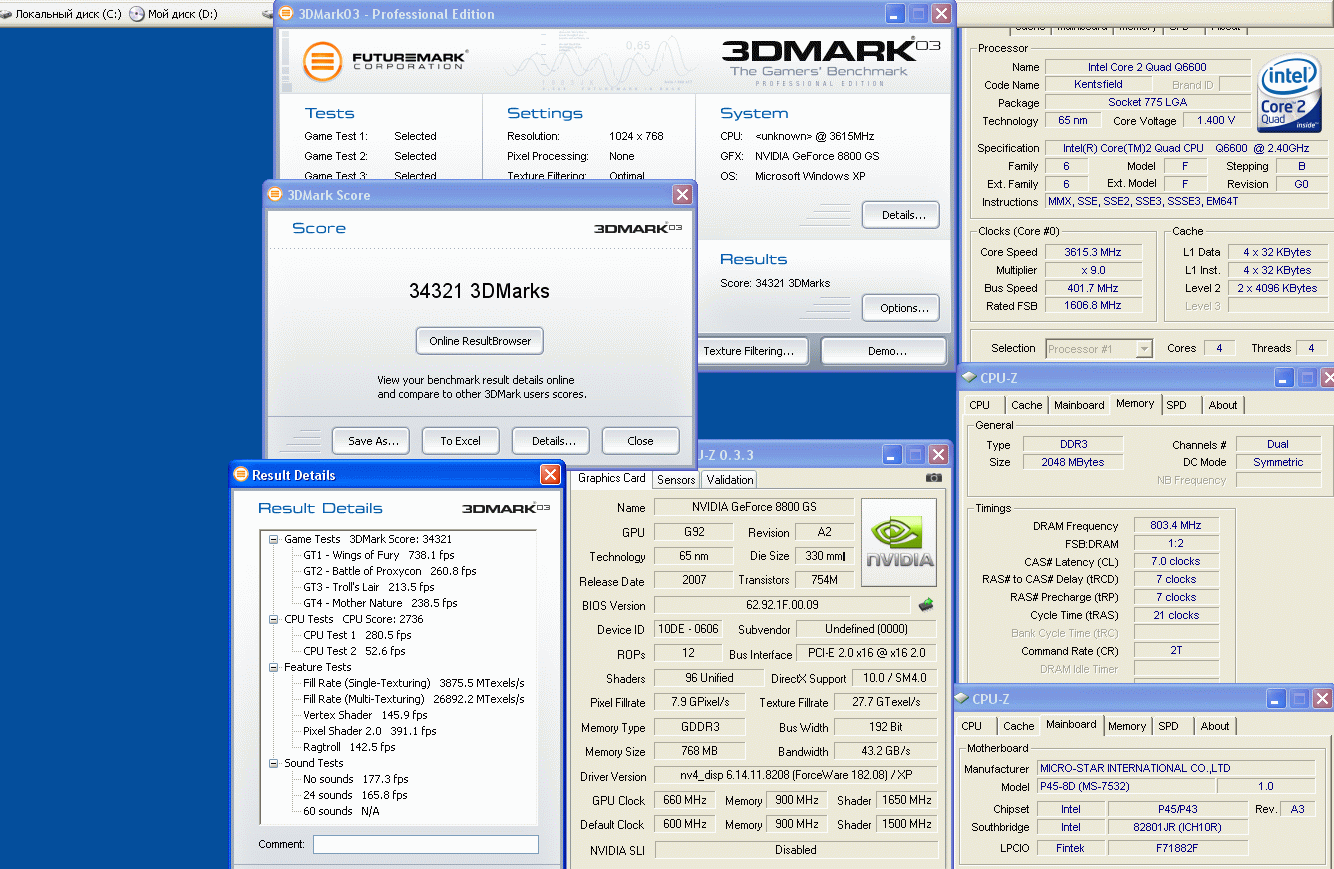The height and width of the screenshot is (869, 1334).
Task: Collapse the Feature Tests tree node
Action: [274, 667]
